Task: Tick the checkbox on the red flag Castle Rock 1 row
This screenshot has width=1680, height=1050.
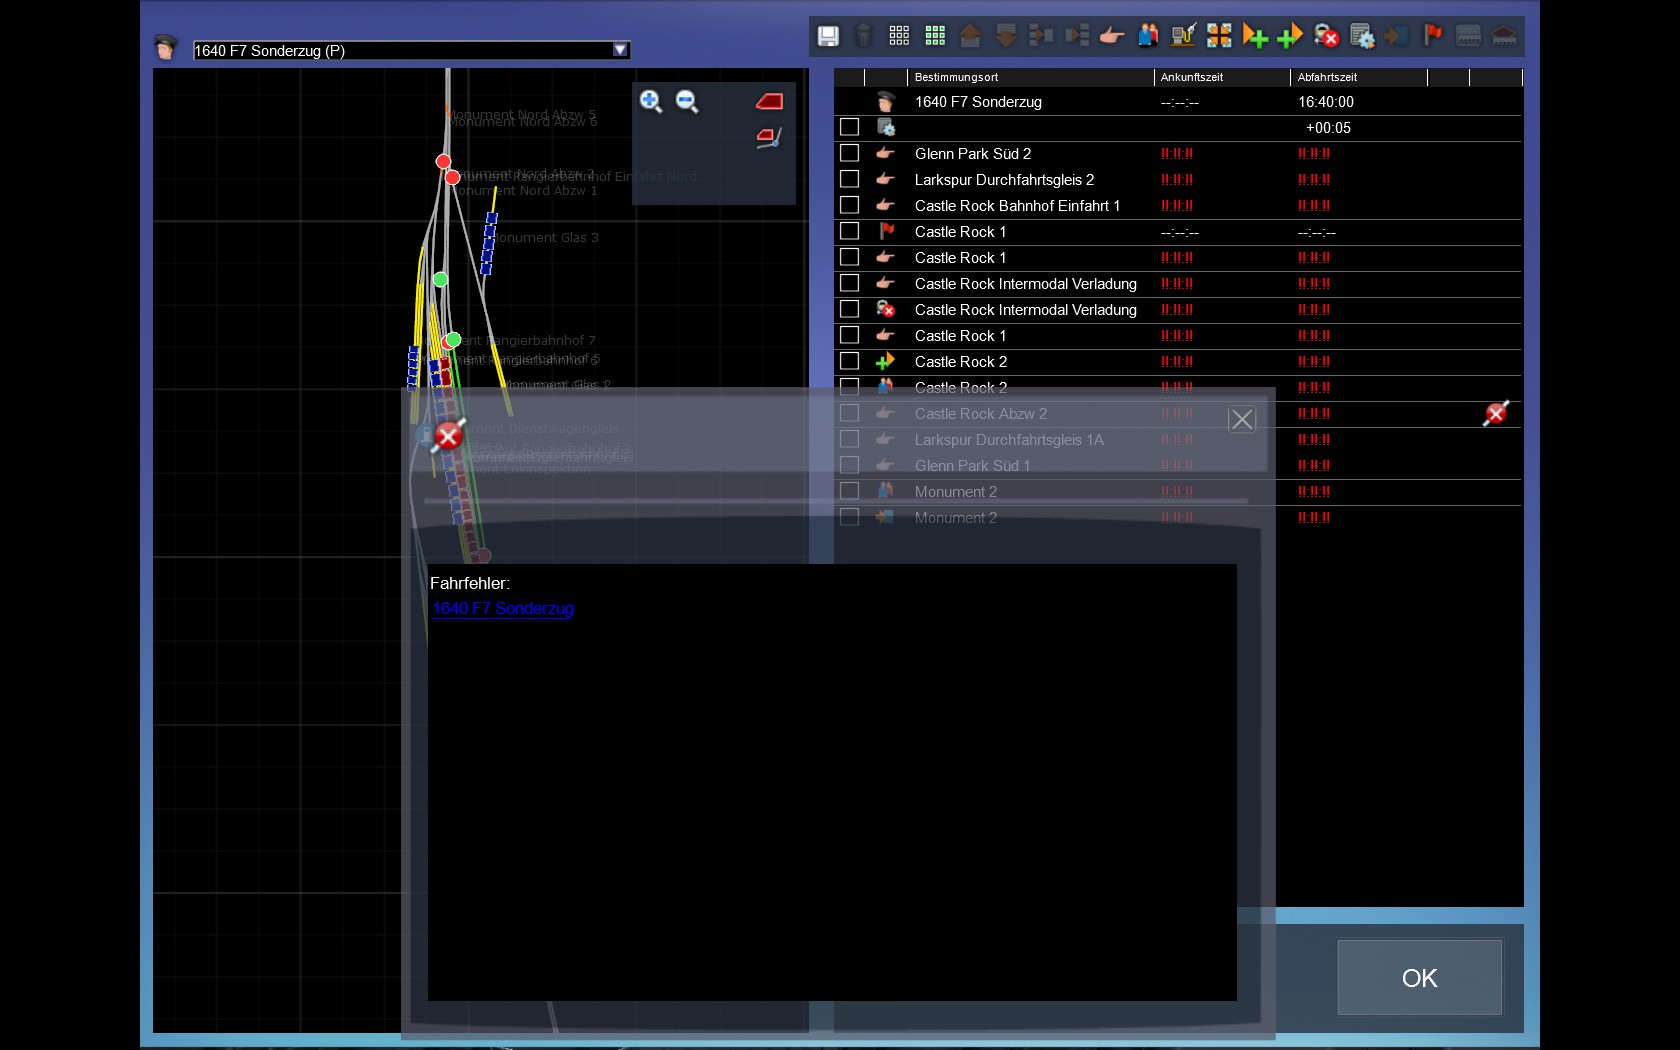Action: pos(850,231)
